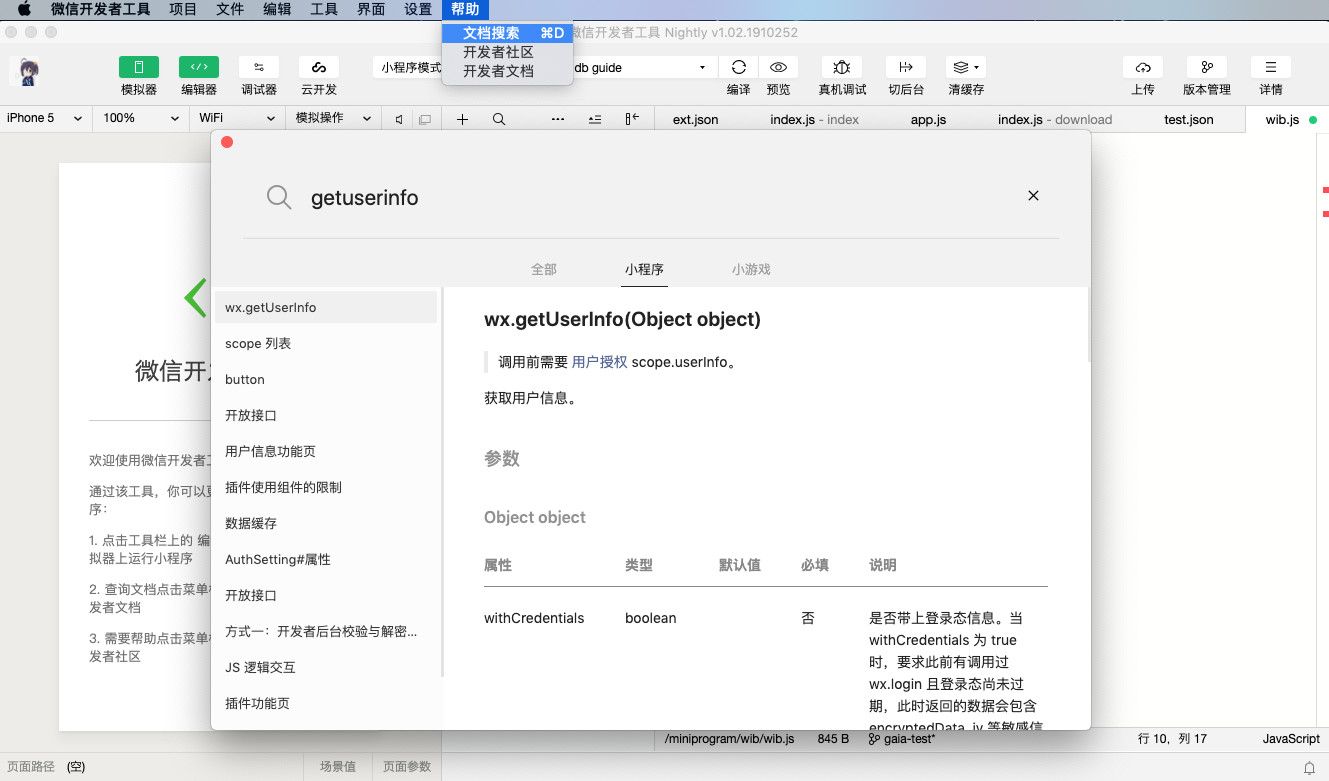Open the 云开发 cloud development console
This screenshot has width=1329, height=781.
point(319,68)
